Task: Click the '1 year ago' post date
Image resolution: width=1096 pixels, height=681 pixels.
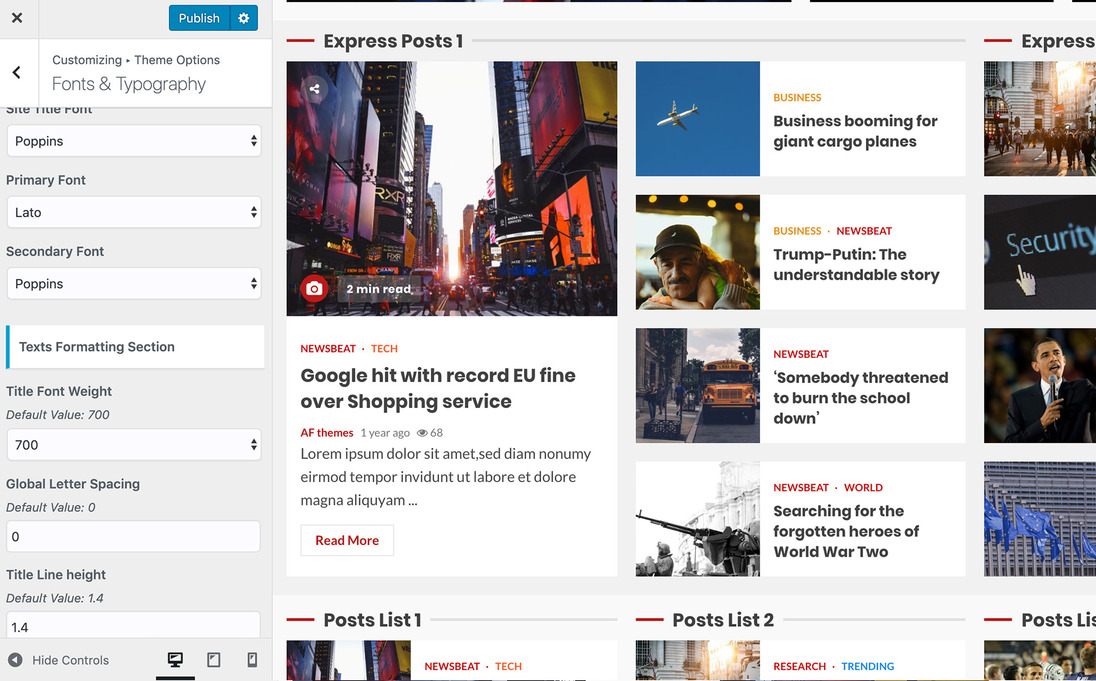Action: 385,433
